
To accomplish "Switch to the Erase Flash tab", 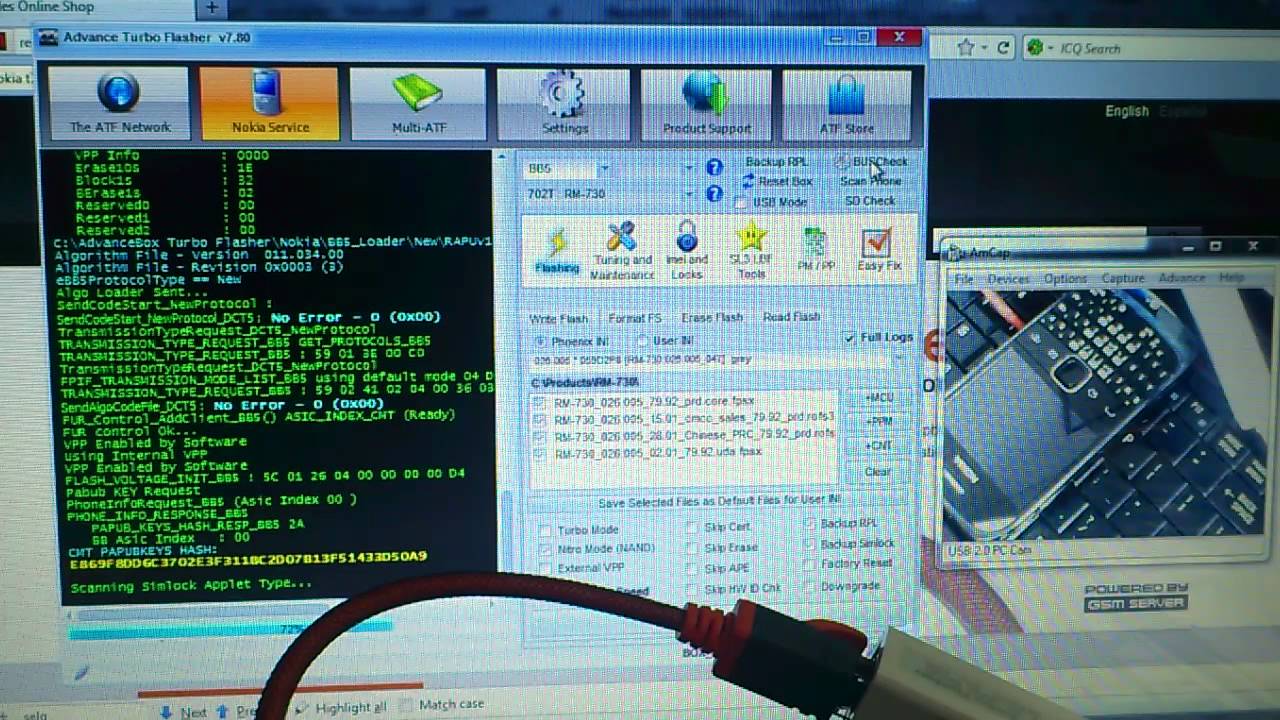I will pos(712,317).
